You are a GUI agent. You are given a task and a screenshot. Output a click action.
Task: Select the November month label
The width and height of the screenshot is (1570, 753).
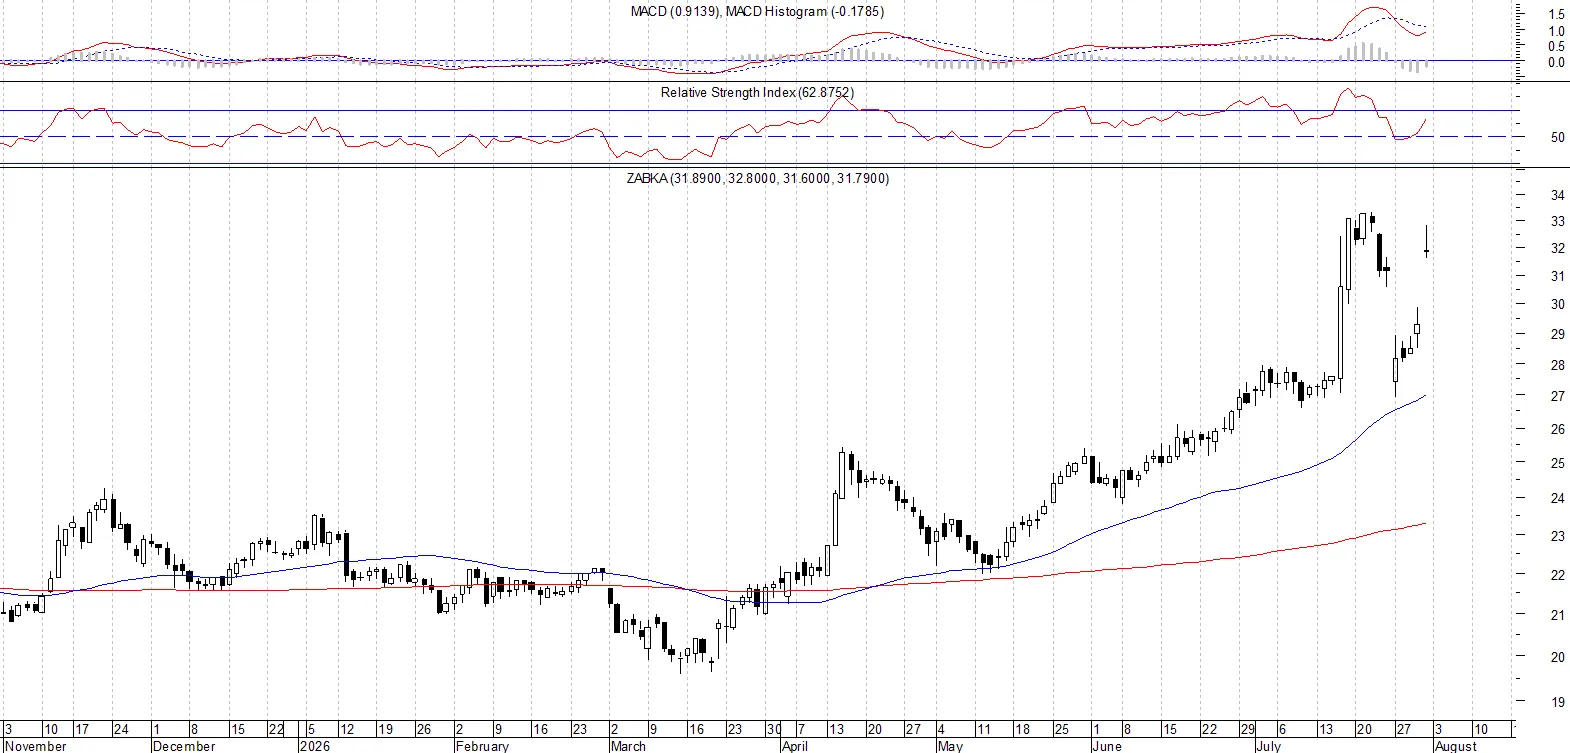click(36, 746)
